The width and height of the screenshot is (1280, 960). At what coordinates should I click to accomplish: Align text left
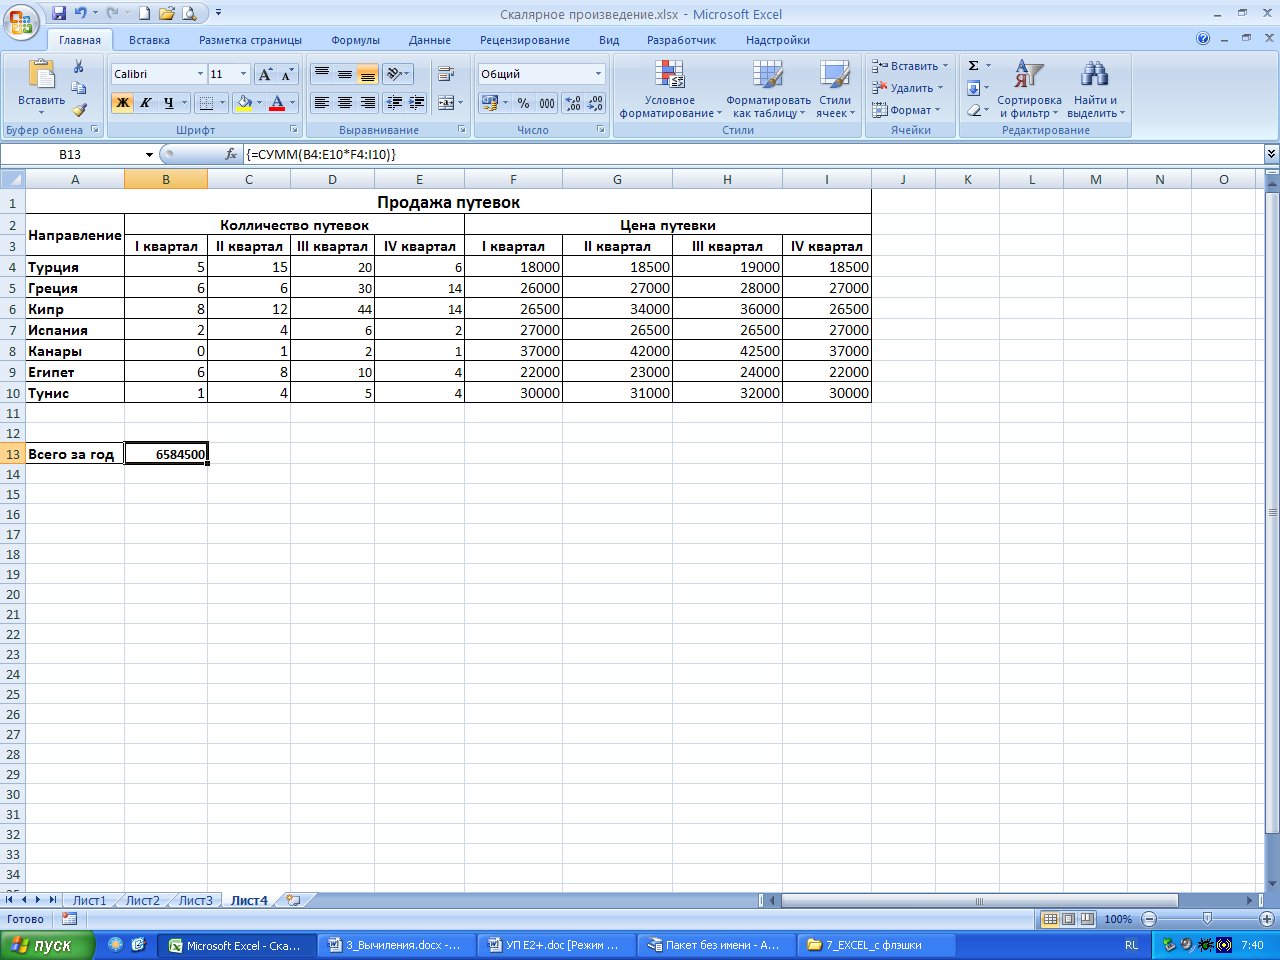coord(321,102)
